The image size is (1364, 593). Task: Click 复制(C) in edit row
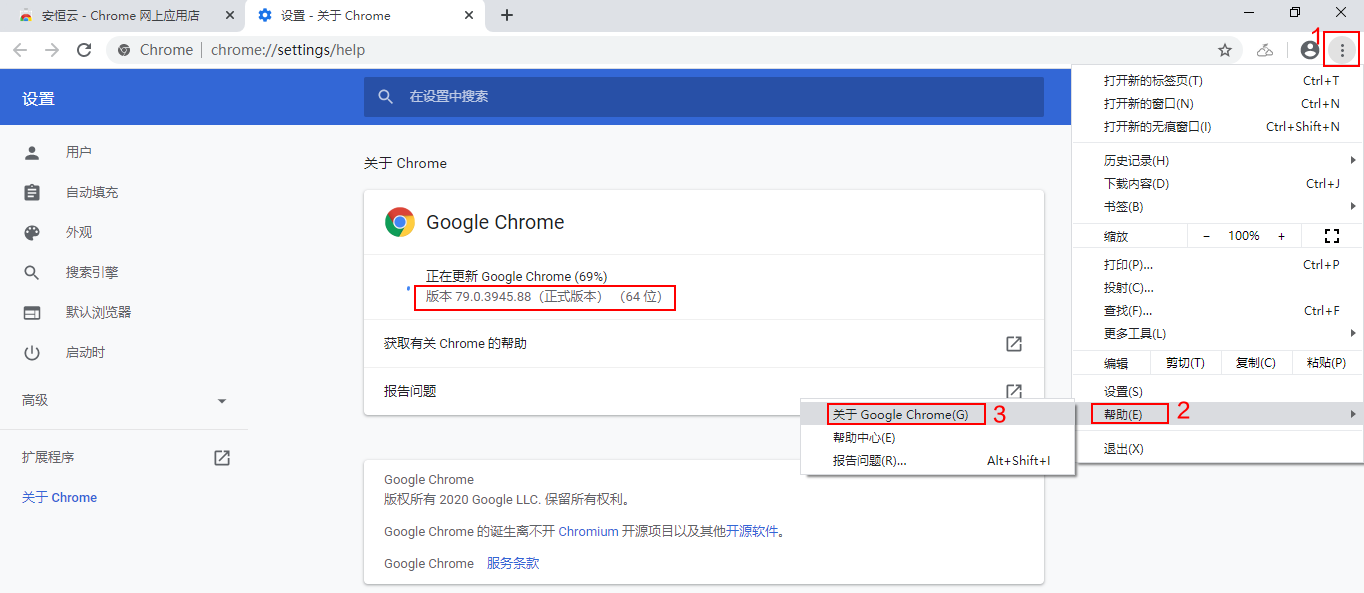coord(1255,363)
